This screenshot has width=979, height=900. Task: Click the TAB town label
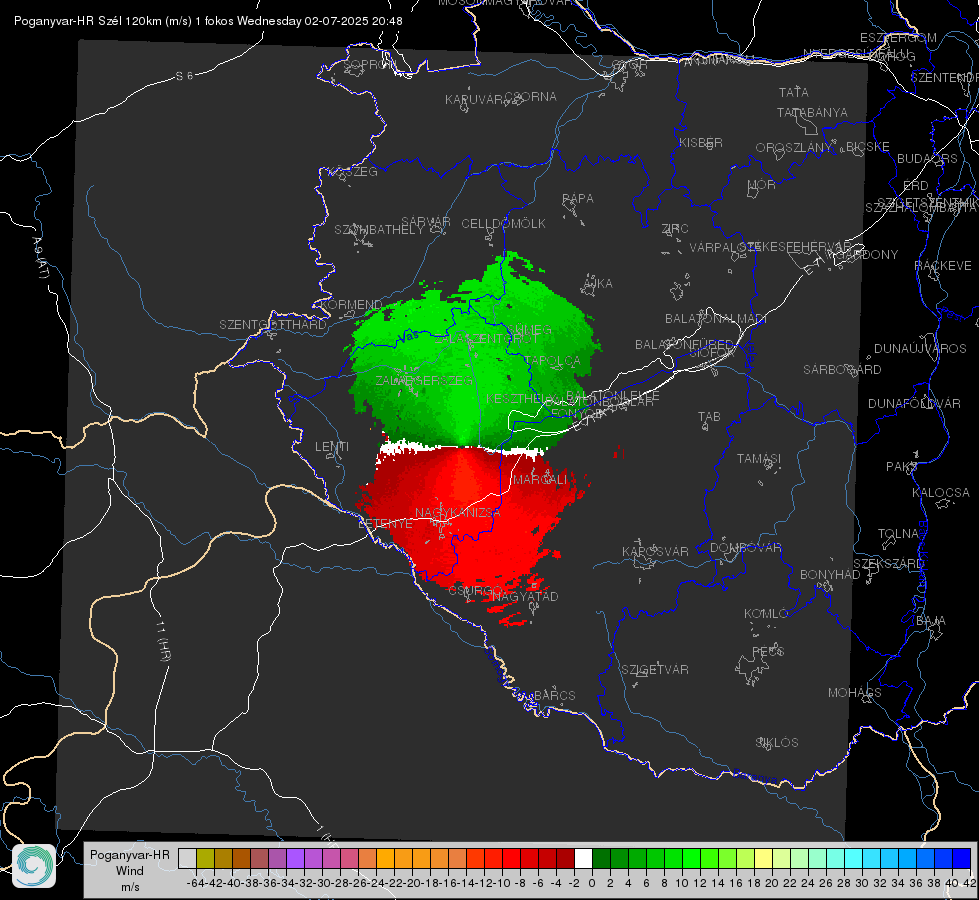pos(709,417)
